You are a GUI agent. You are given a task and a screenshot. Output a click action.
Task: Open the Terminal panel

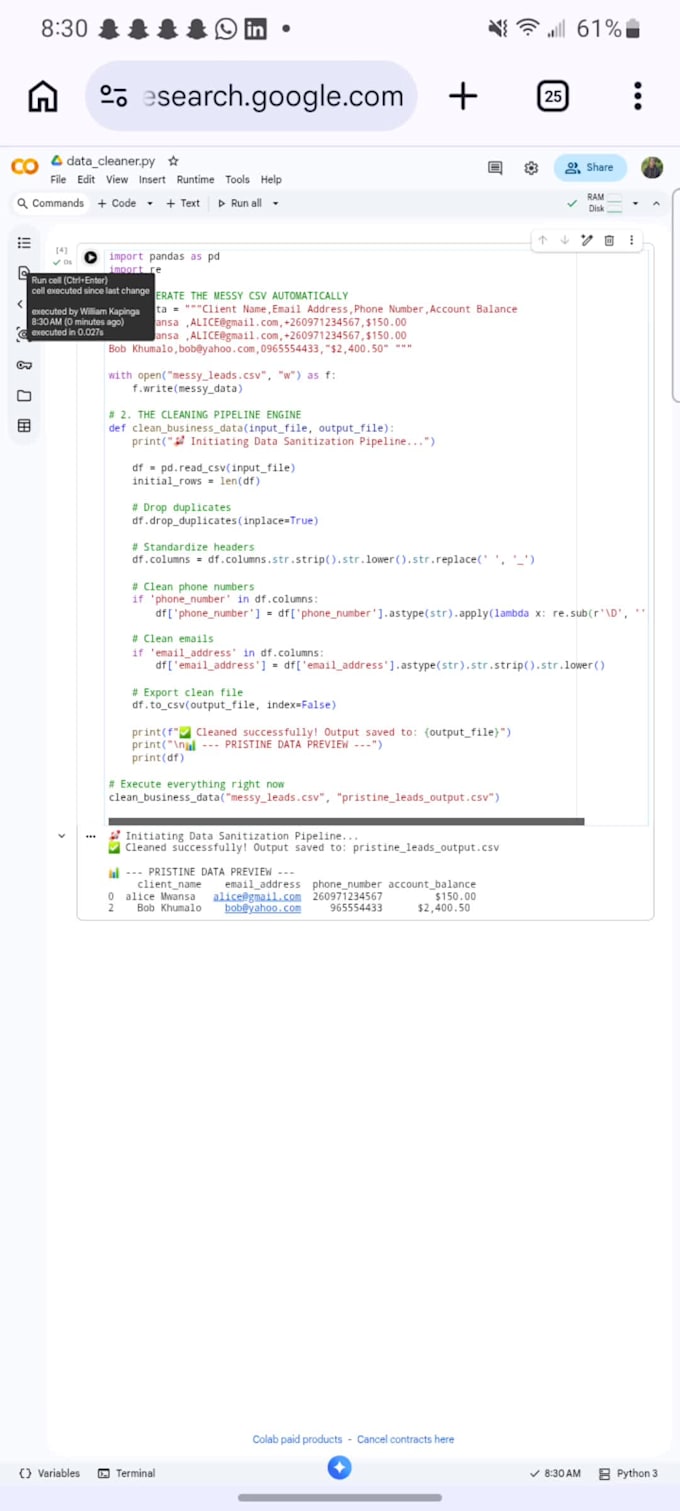(x=127, y=1474)
